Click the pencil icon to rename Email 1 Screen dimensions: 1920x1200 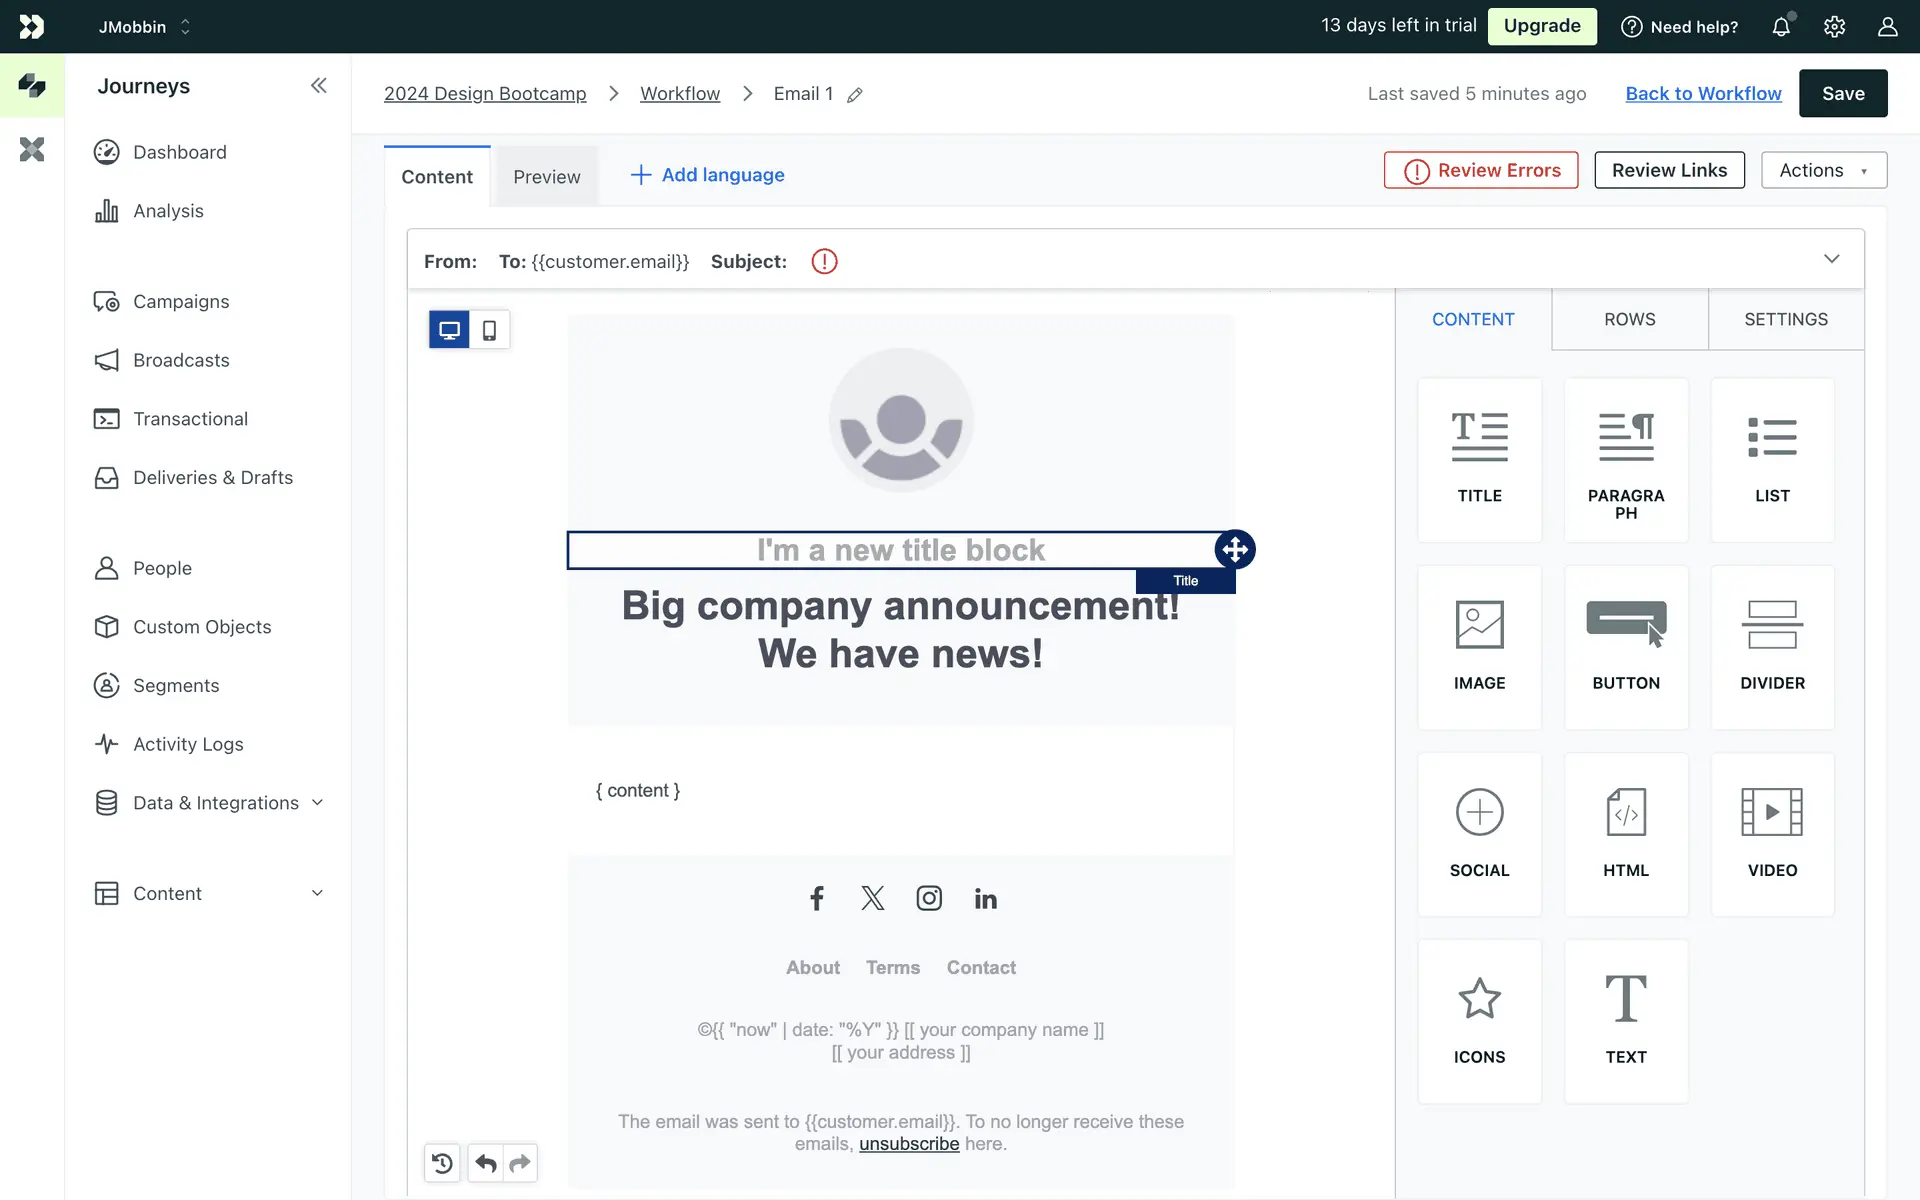point(855,95)
